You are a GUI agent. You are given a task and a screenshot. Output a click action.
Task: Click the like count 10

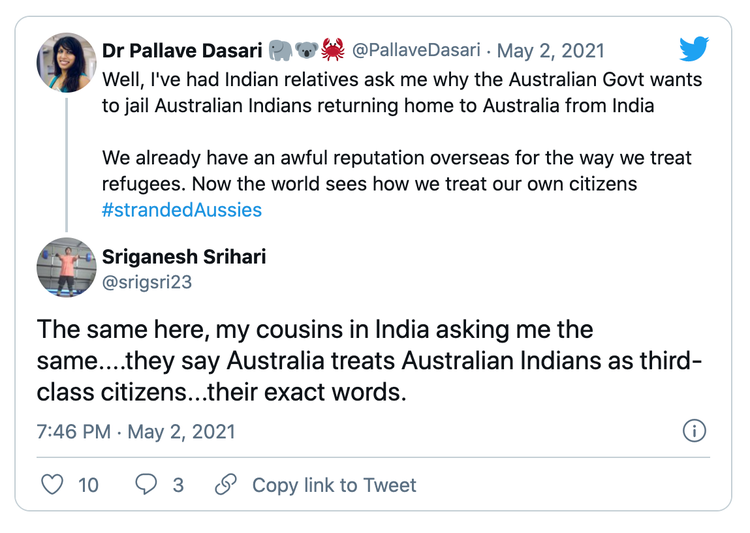88,485
